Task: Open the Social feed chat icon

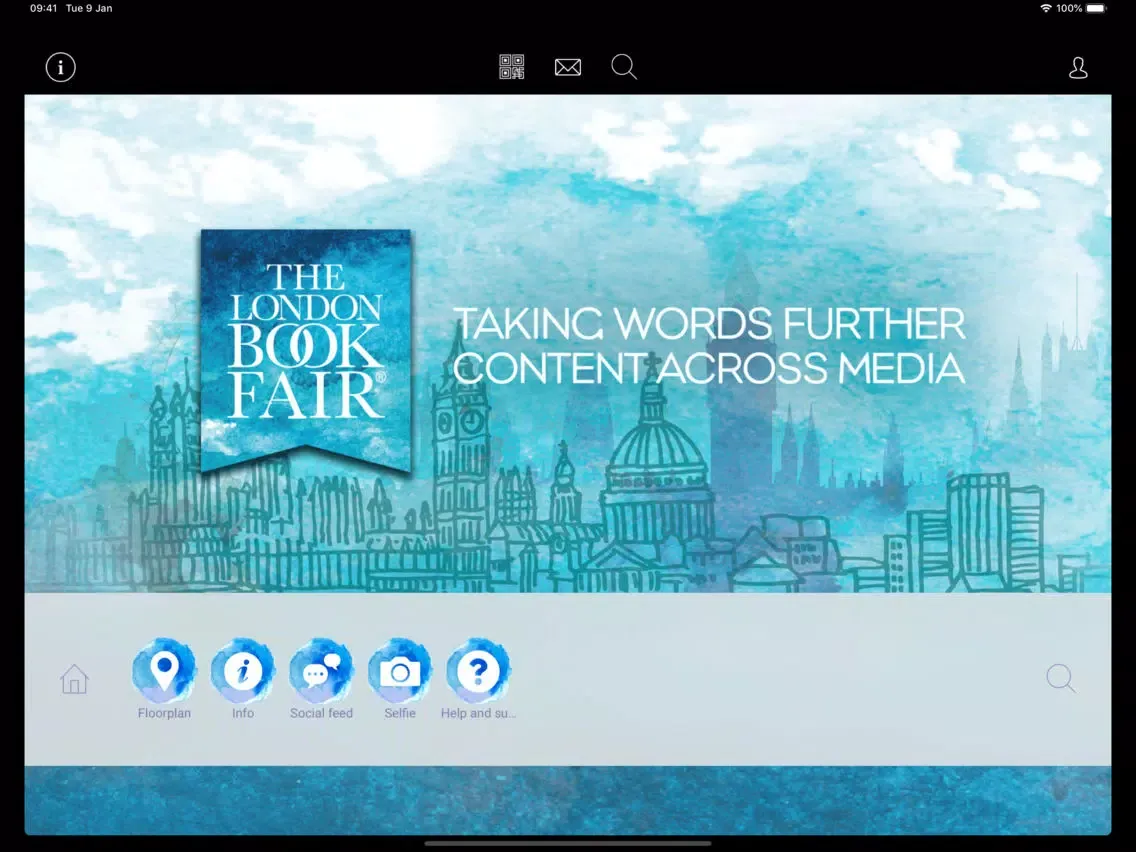Action: click(x=321, y=671)
